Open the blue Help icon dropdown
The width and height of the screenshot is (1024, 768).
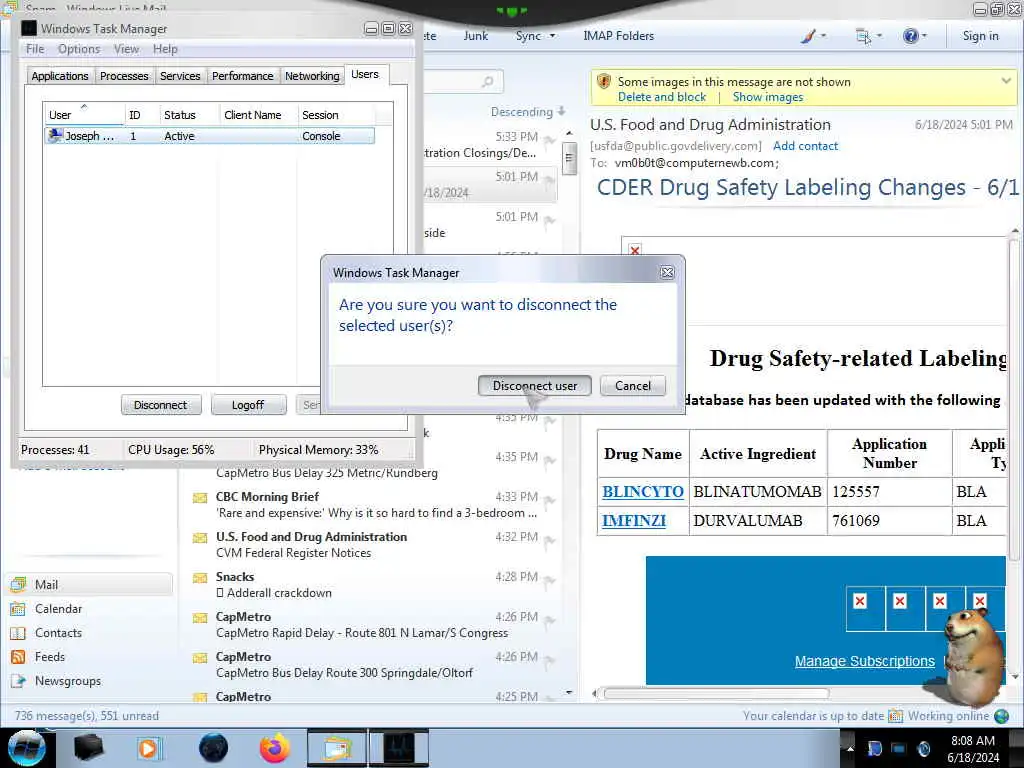tap(914, 36)
